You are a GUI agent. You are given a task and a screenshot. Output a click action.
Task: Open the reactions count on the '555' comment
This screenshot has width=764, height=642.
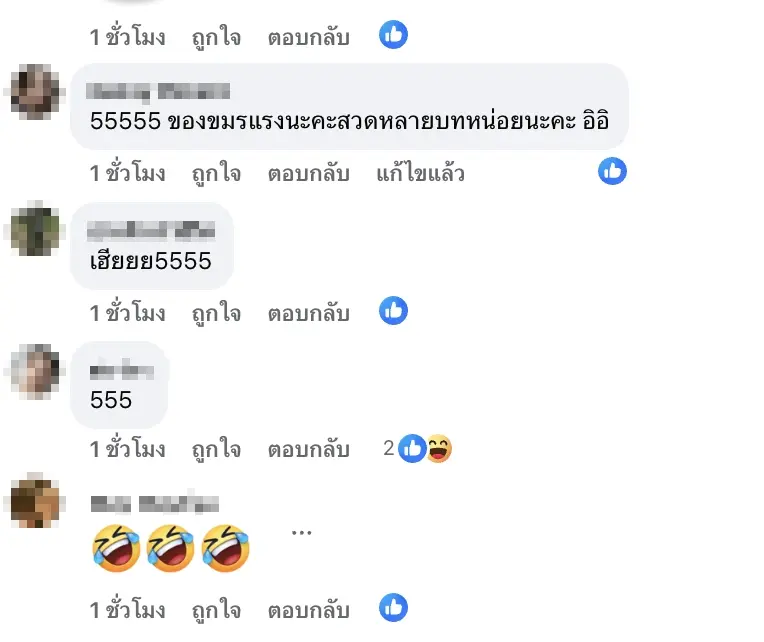coord(388,448)
